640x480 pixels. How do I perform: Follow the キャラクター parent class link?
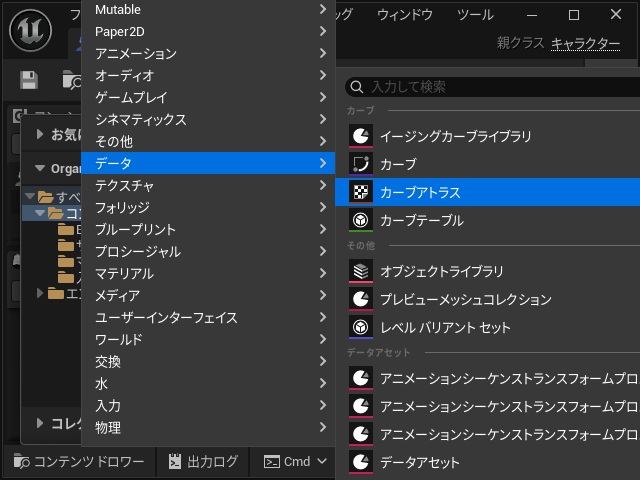click(x=585, y=43)
